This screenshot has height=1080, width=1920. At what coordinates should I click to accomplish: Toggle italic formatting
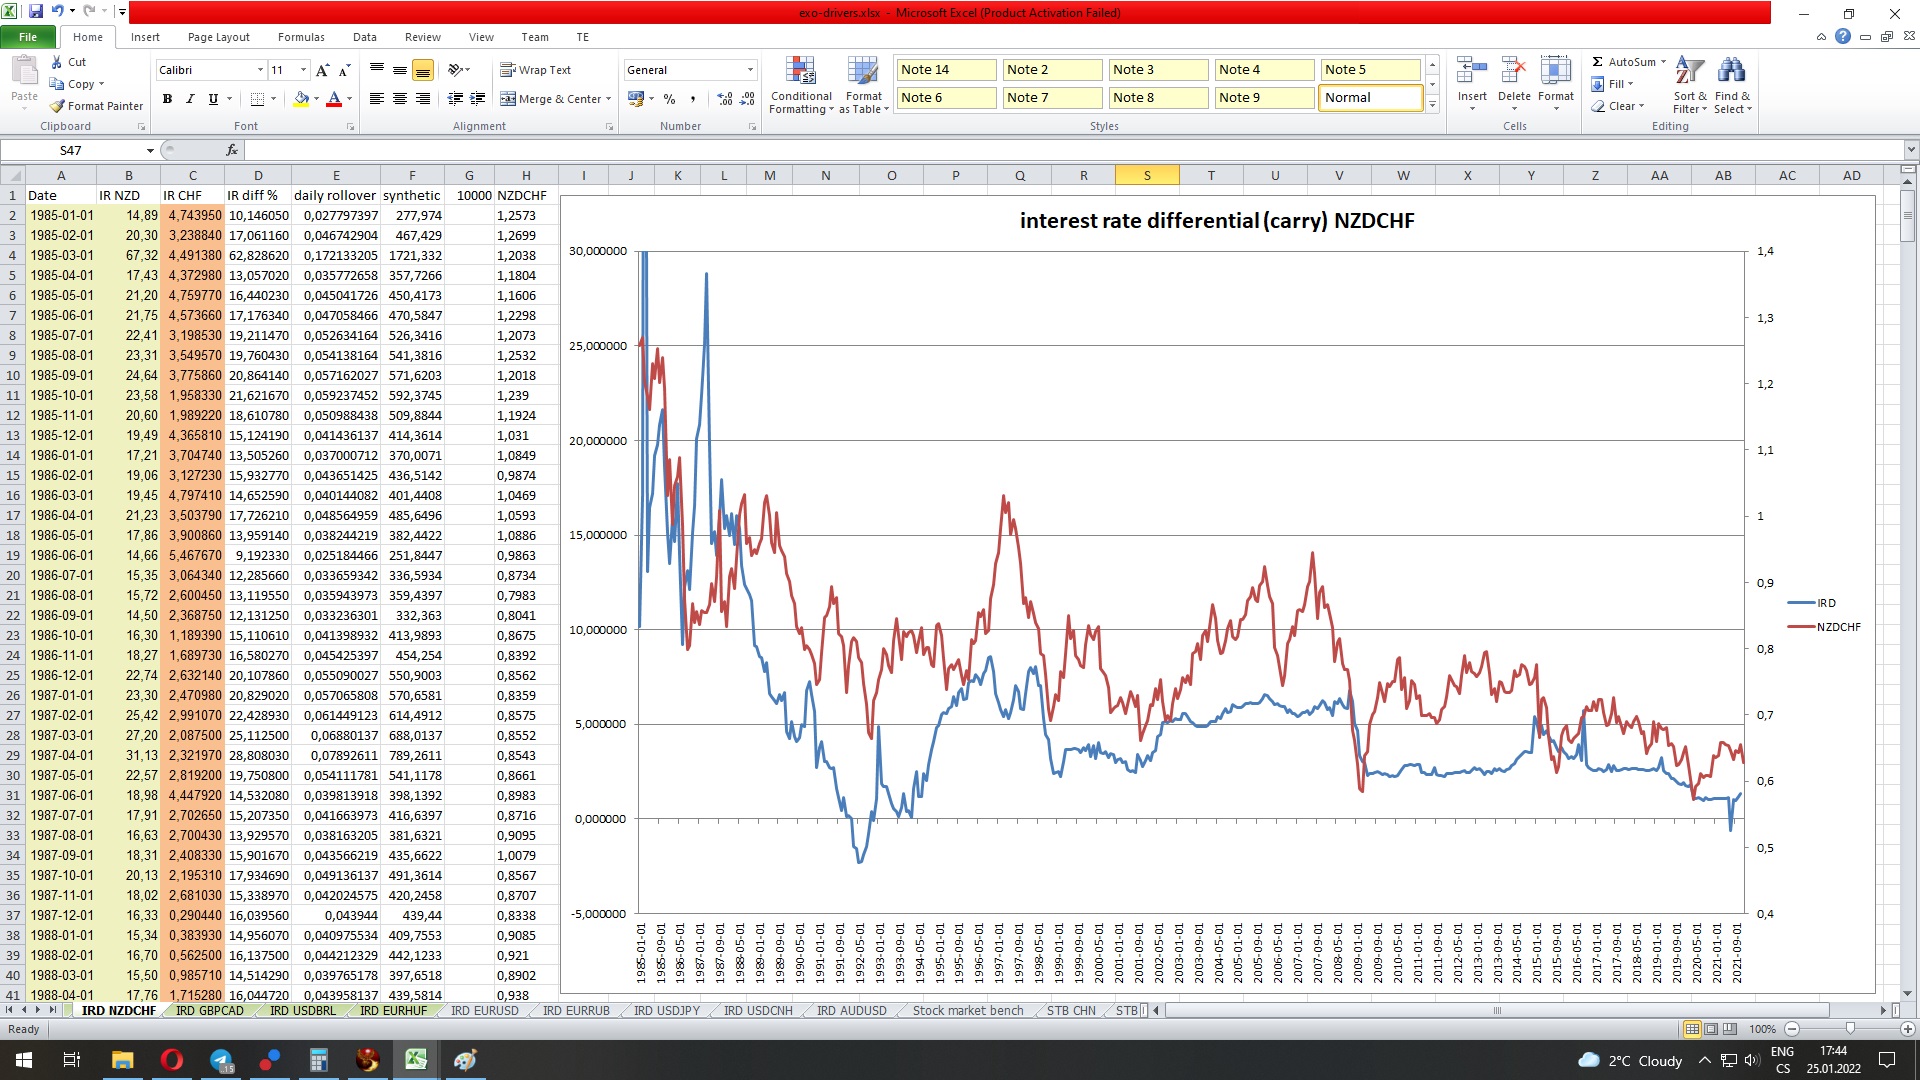click(190, 99)
